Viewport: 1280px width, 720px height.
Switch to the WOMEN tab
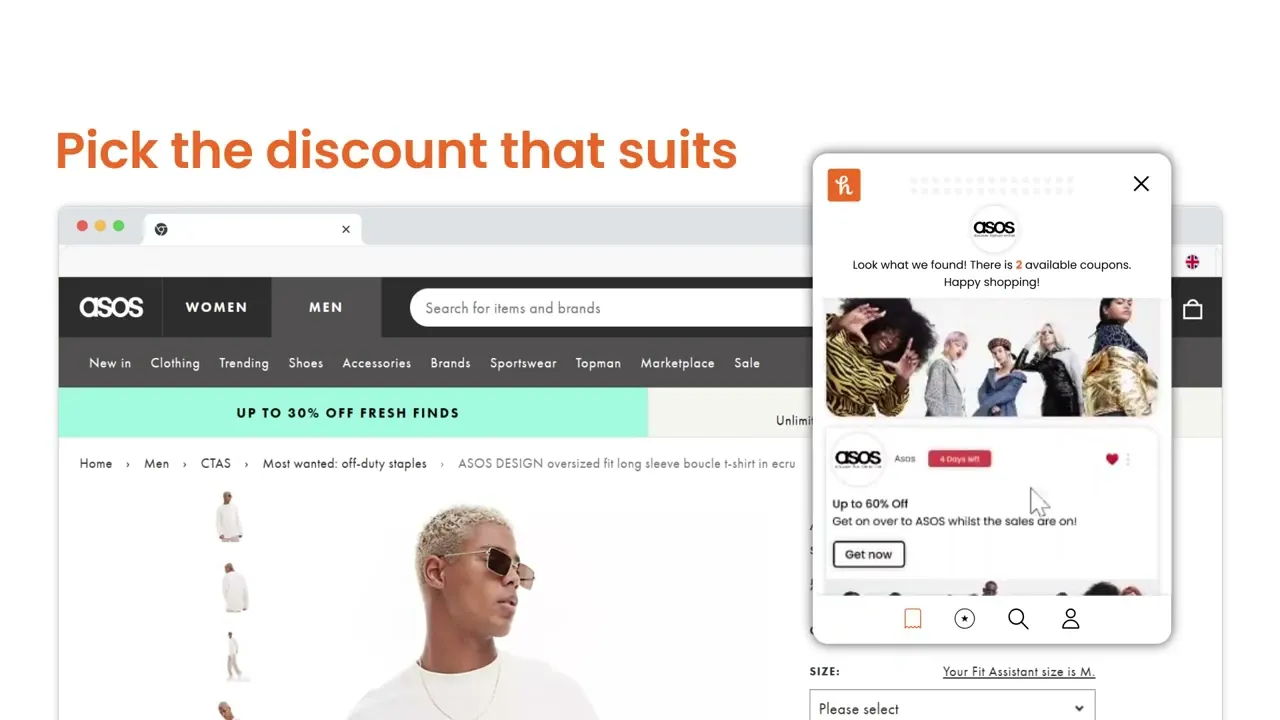(x=216, y=307)
